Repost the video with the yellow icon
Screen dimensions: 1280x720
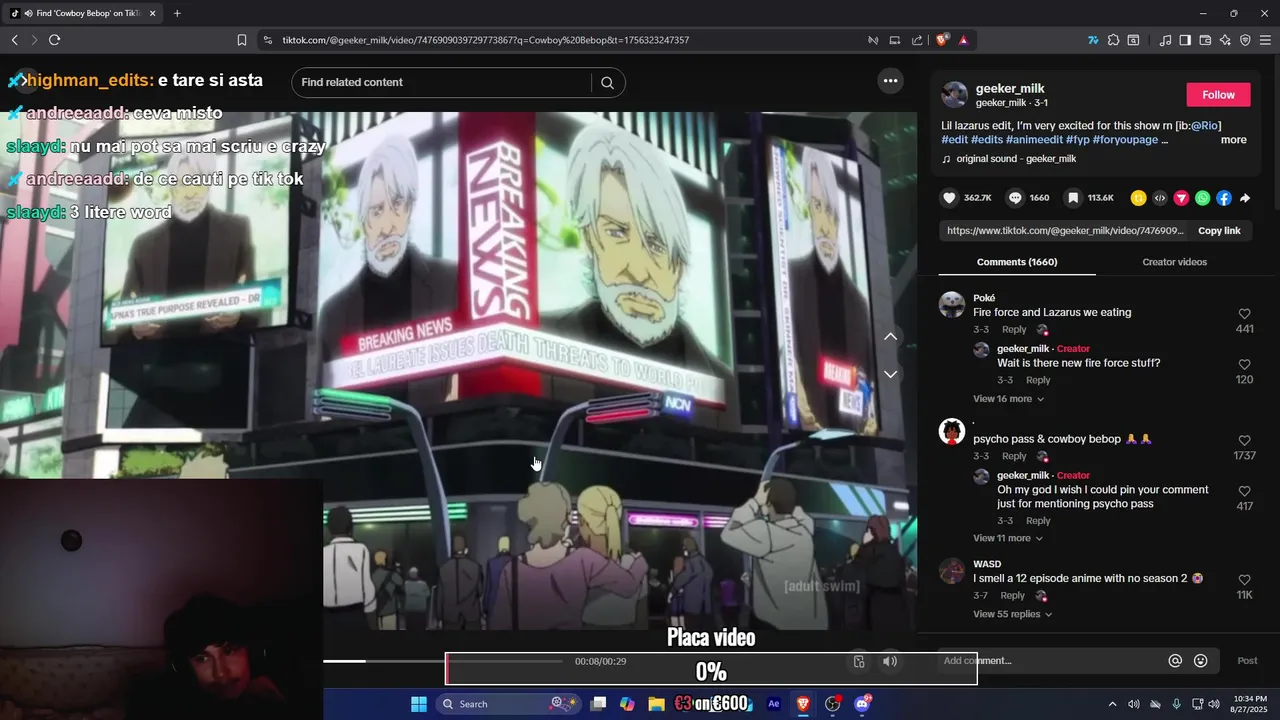point(1138,198)
